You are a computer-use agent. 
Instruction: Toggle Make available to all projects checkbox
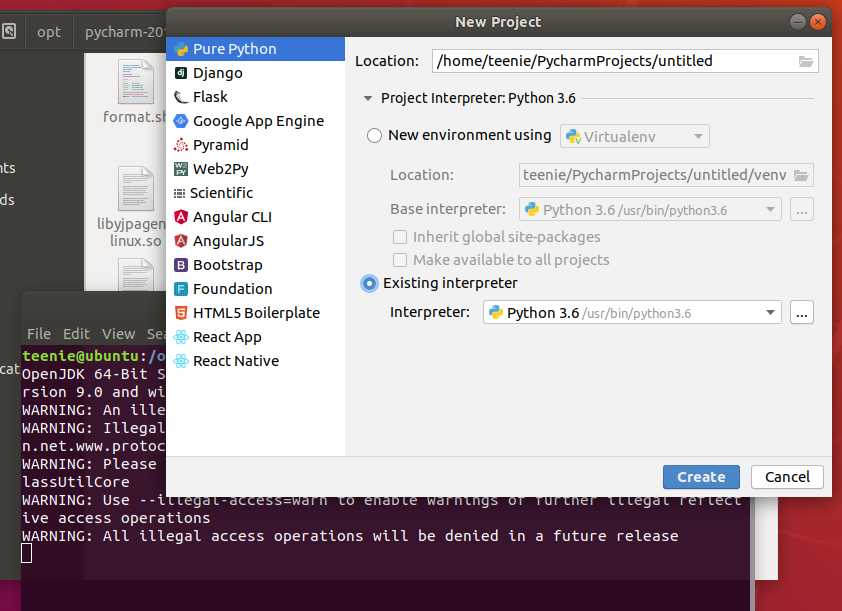click(400, 260)
